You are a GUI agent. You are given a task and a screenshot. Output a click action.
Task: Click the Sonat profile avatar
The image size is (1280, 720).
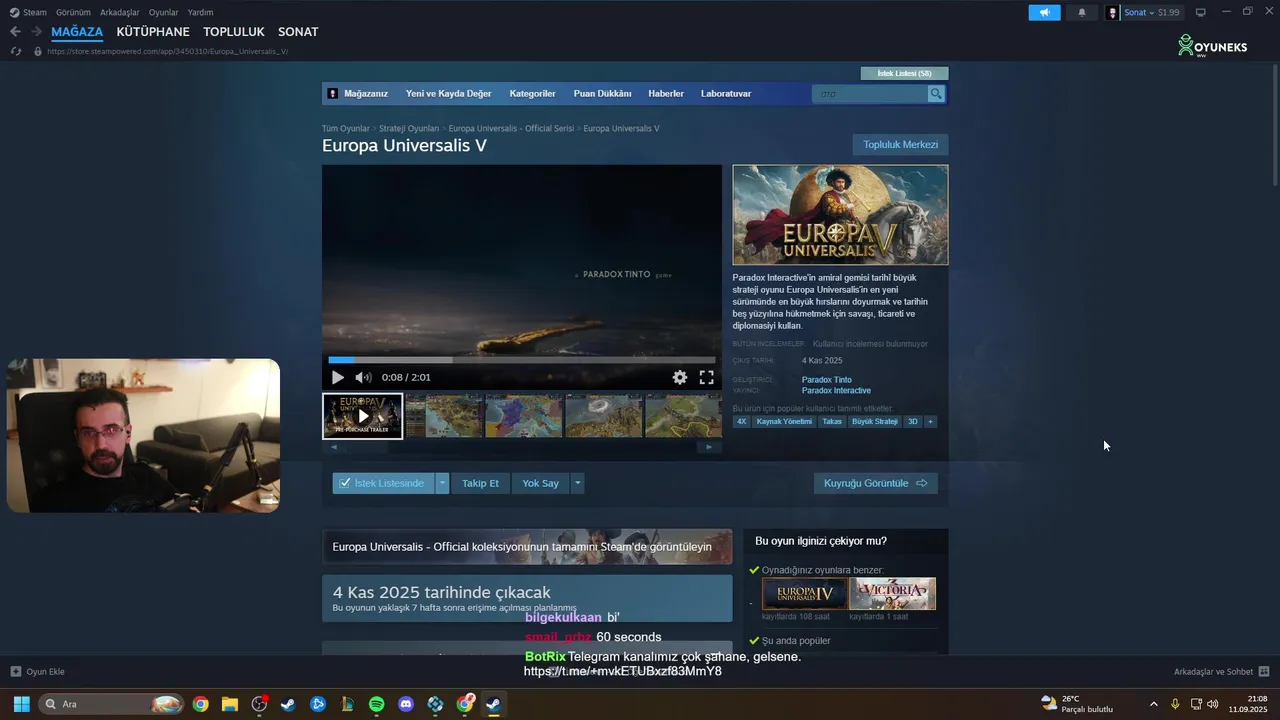click(x=1113, y=12)
